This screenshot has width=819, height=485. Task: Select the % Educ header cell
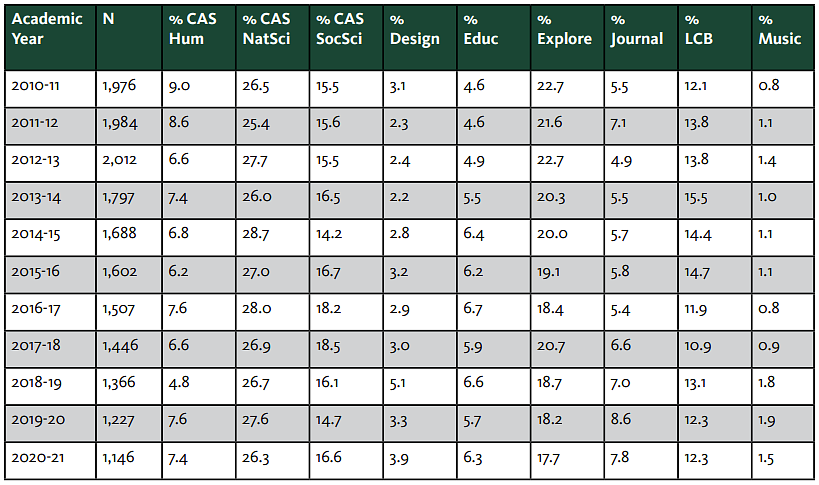point(492,38)
